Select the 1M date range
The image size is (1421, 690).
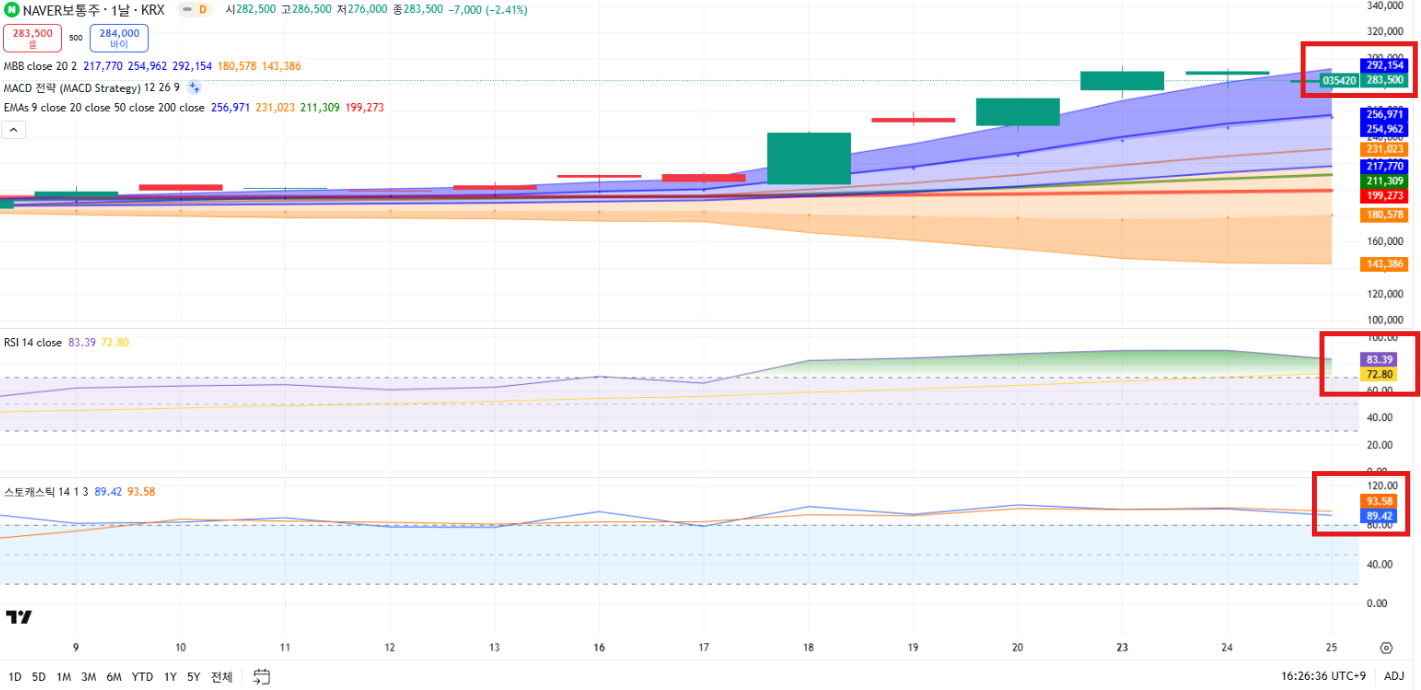(x=63, y=677)
